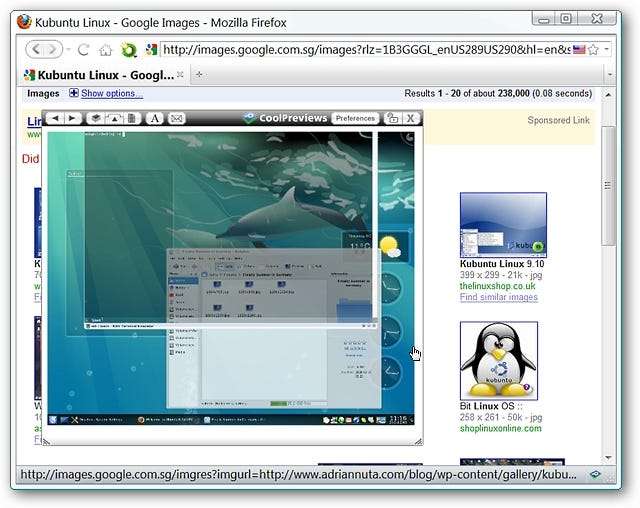Click the green CoolPreviews toolbar icon
This screenshot has width=640, height=508.
point(128,49)
